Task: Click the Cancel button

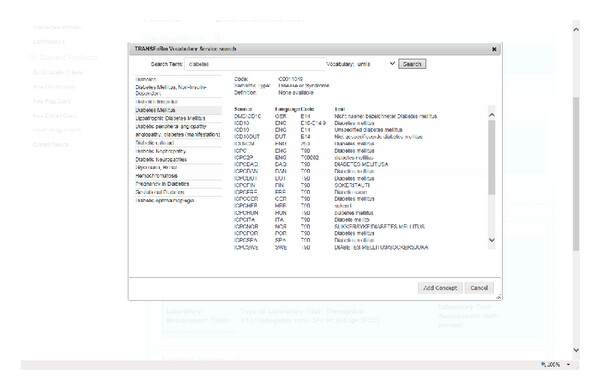Action: [479, 288]
